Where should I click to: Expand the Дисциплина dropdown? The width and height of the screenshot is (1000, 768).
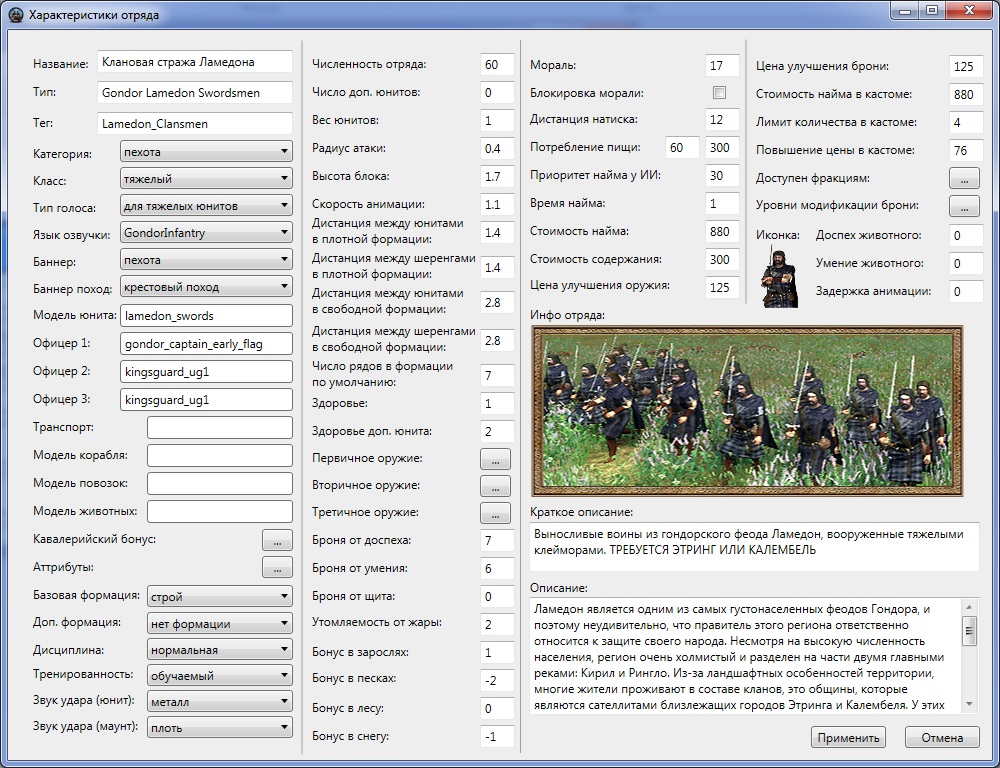tap(219, 650)
